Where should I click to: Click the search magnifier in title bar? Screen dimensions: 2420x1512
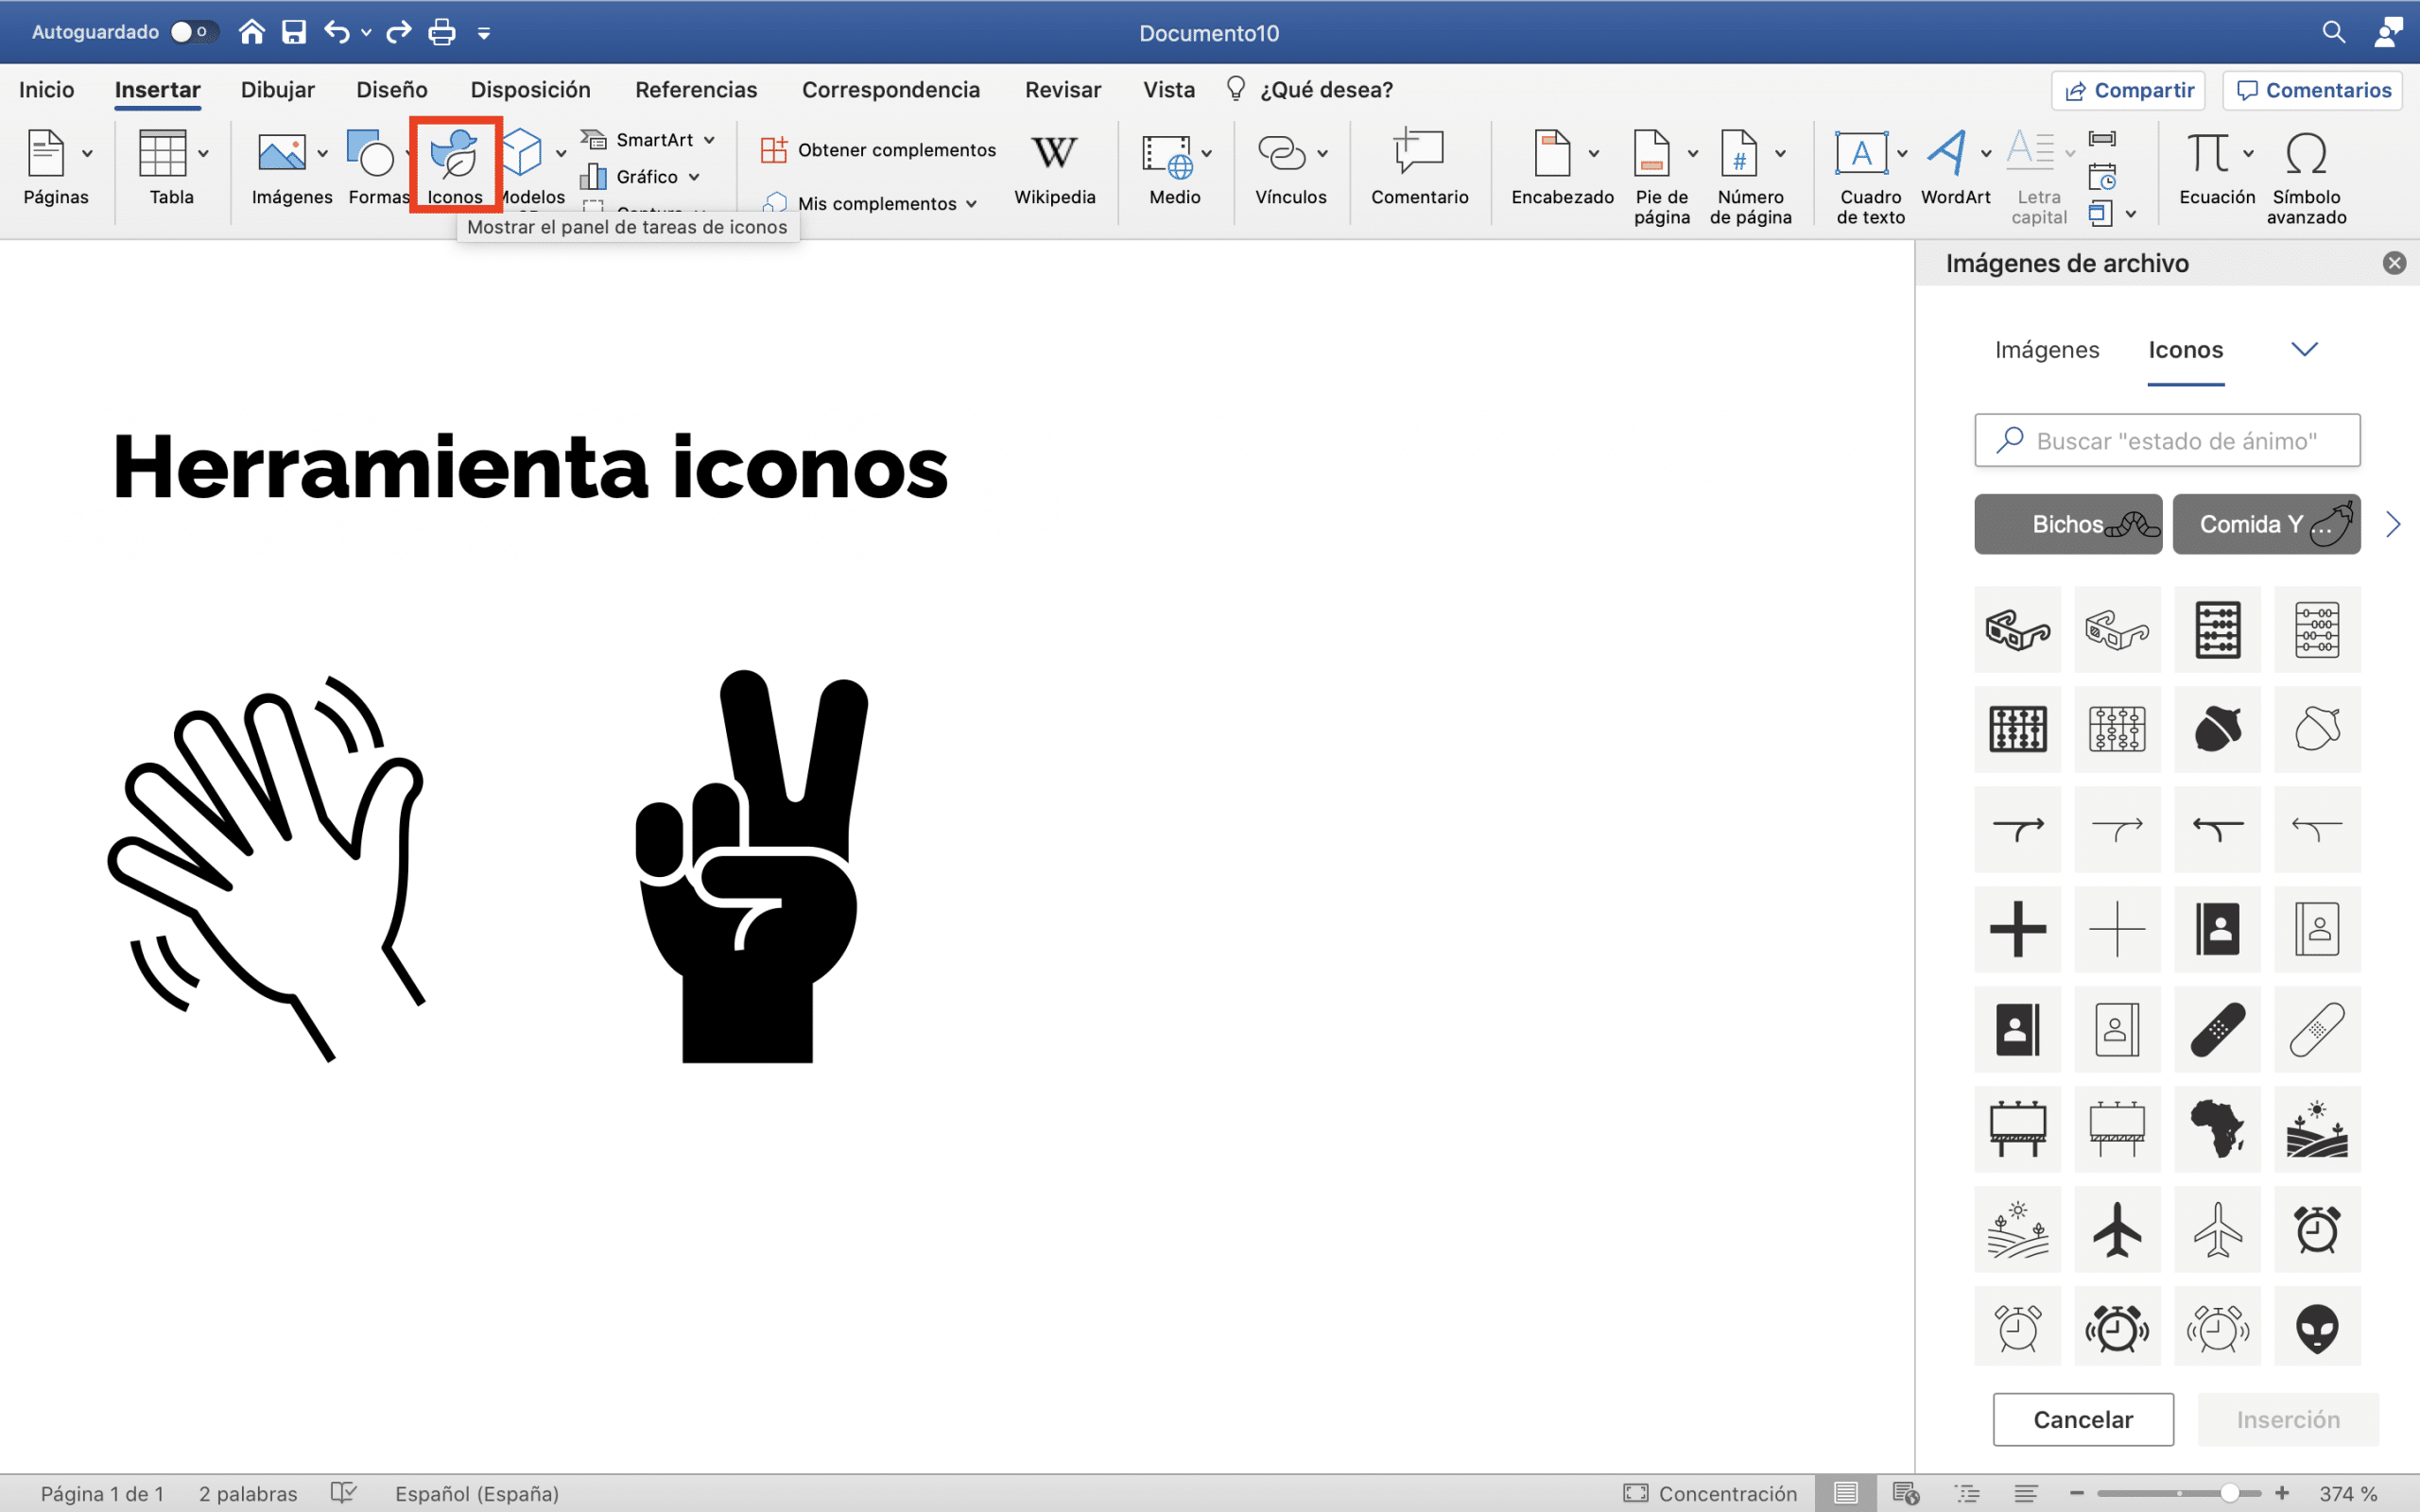tap(2333, 32)
